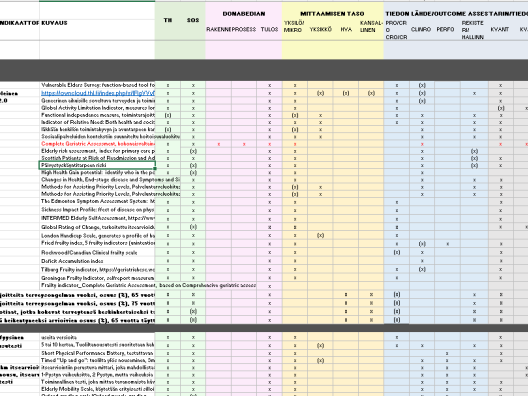Select the Scottish Patients at Risk cell

coord(97,158)
